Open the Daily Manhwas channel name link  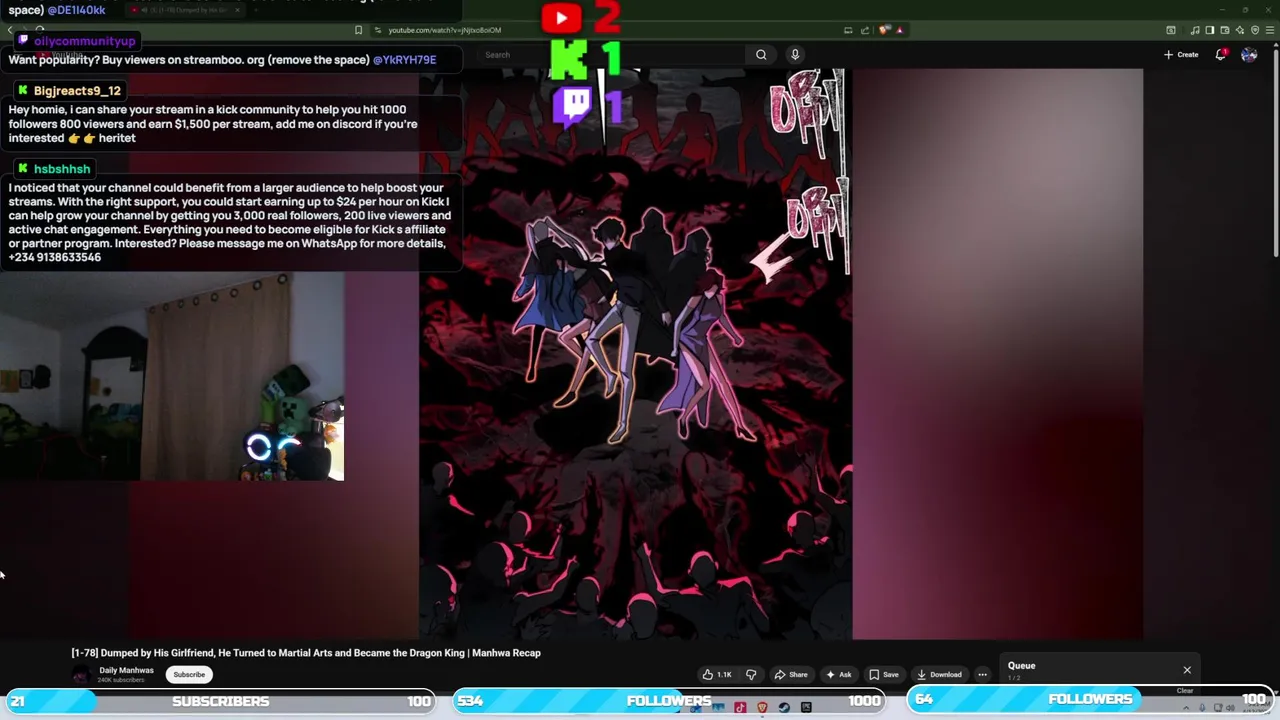(127, 670)
